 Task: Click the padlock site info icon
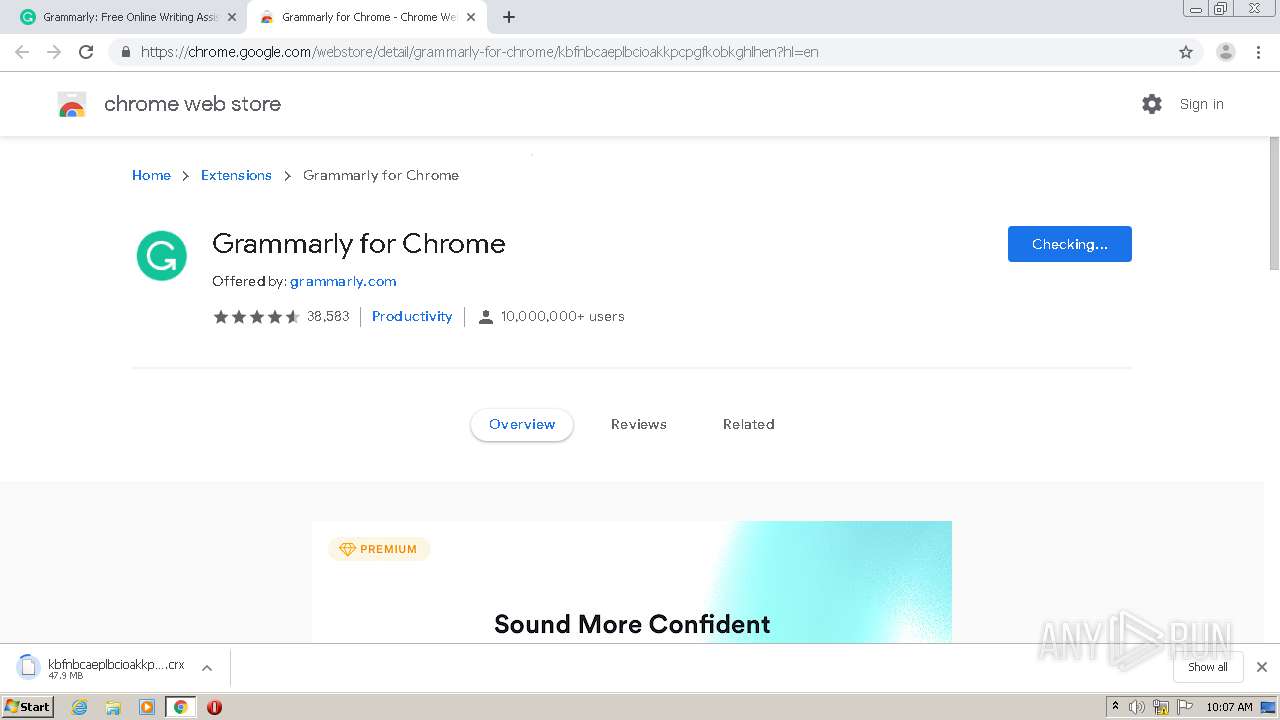point(125,52)
